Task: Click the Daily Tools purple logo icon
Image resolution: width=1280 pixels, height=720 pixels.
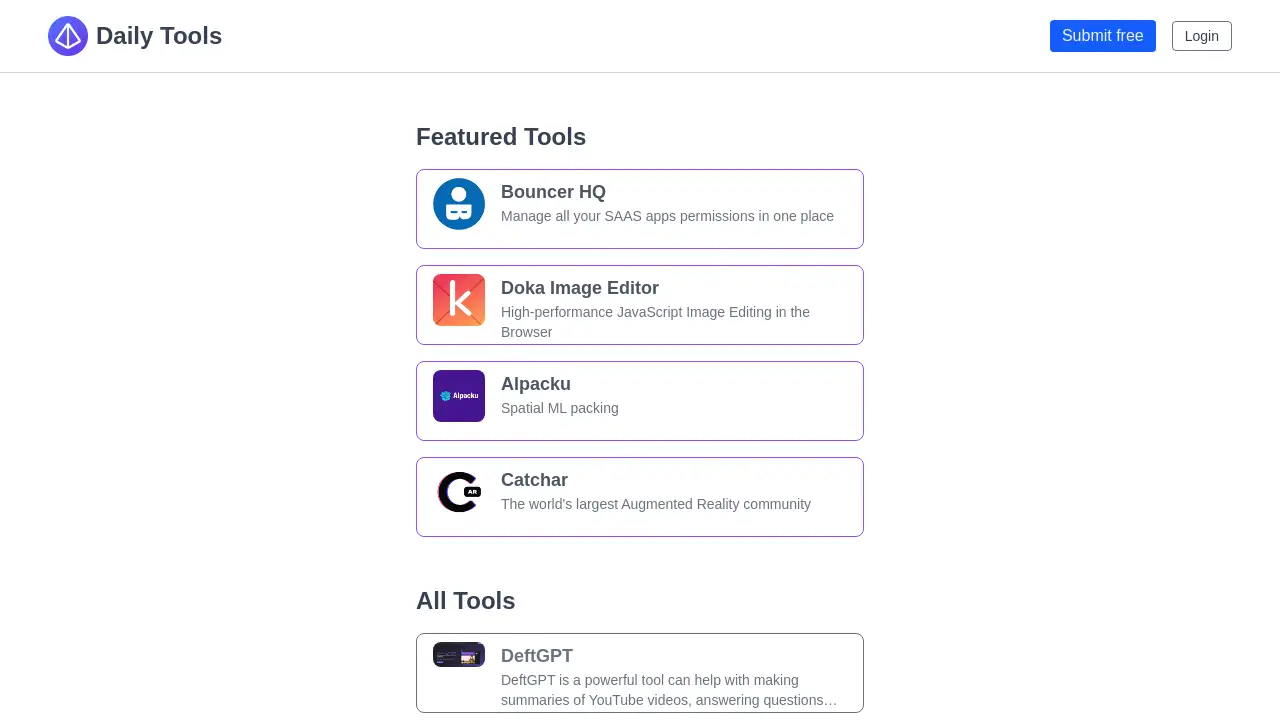Action: coord(68,36)
